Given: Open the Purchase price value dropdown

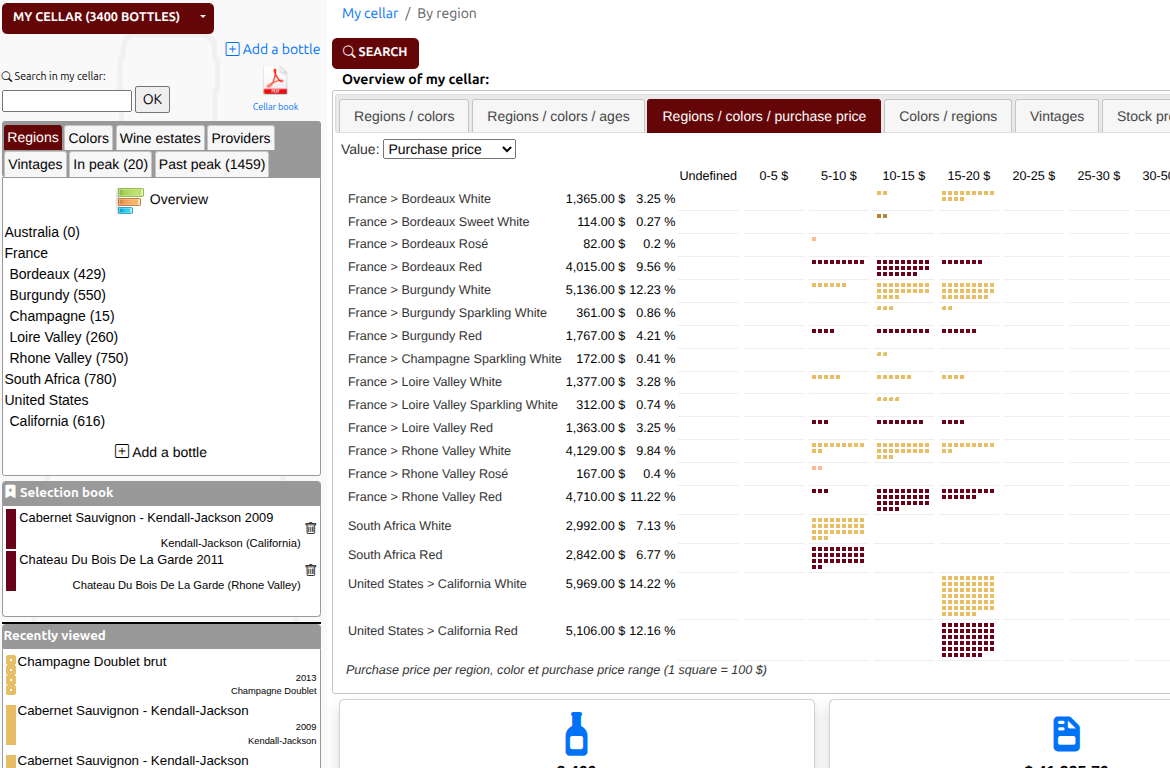Looking at the screenshot, I should click(x=449, y=148).
